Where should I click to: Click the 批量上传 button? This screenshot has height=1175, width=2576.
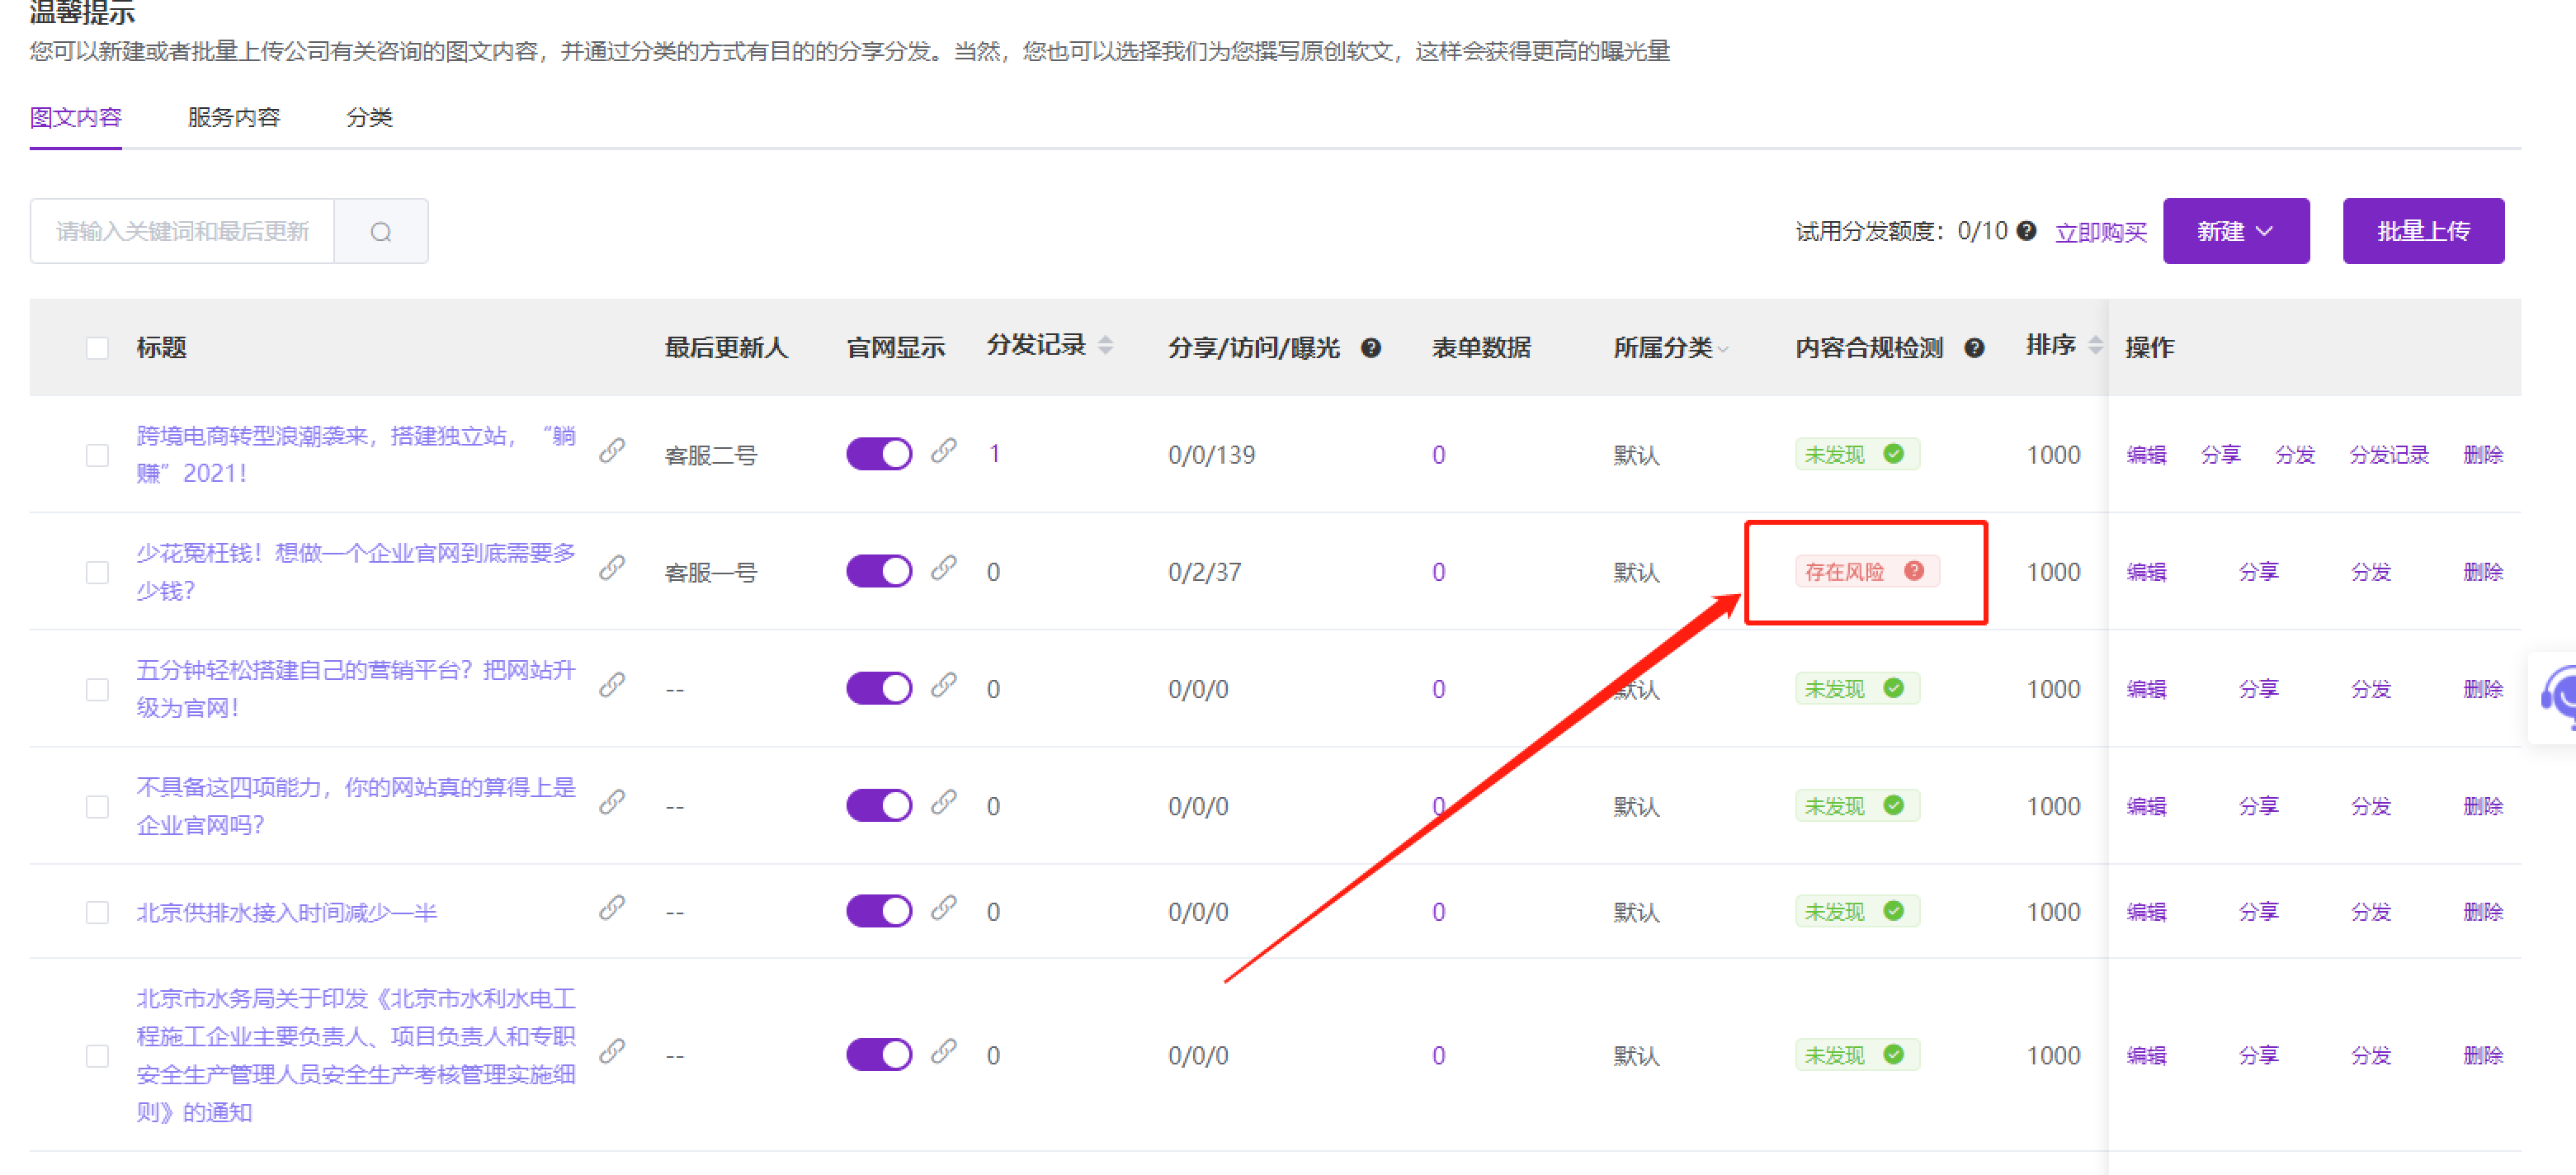pyautogui.click(x=2423, y=231)
